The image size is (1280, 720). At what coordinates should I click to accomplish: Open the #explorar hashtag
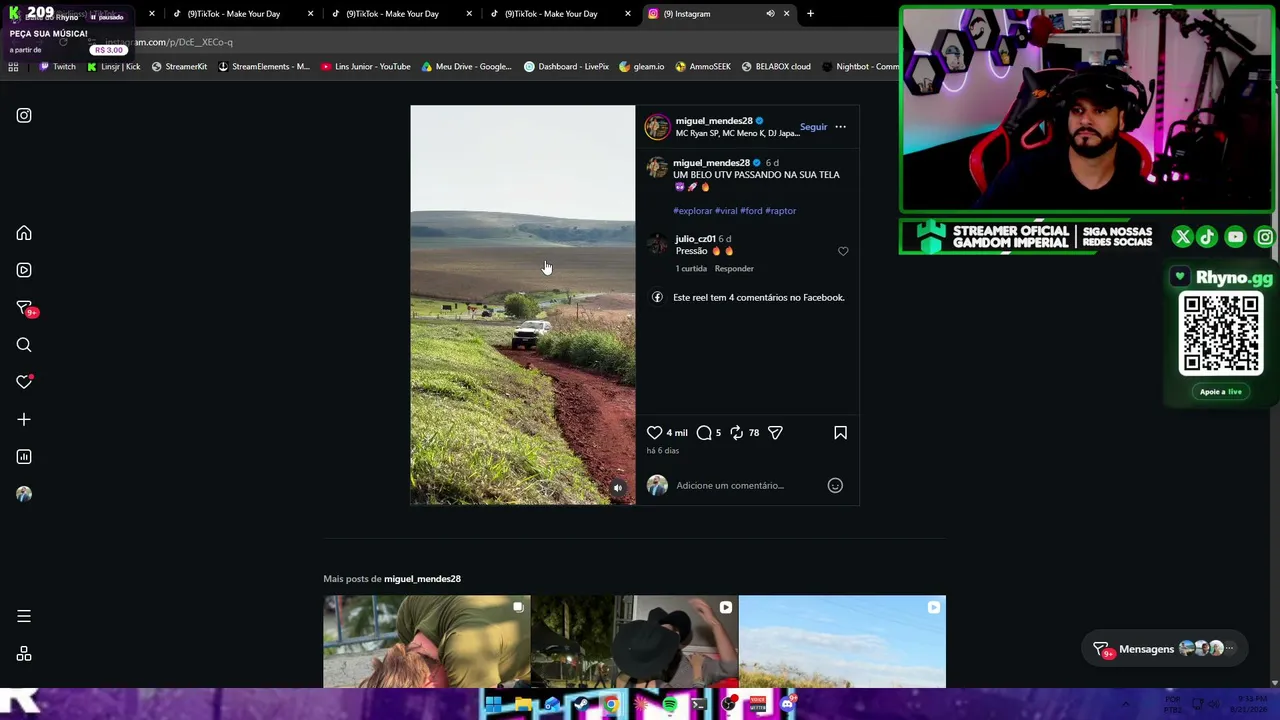tap(693, 211)
